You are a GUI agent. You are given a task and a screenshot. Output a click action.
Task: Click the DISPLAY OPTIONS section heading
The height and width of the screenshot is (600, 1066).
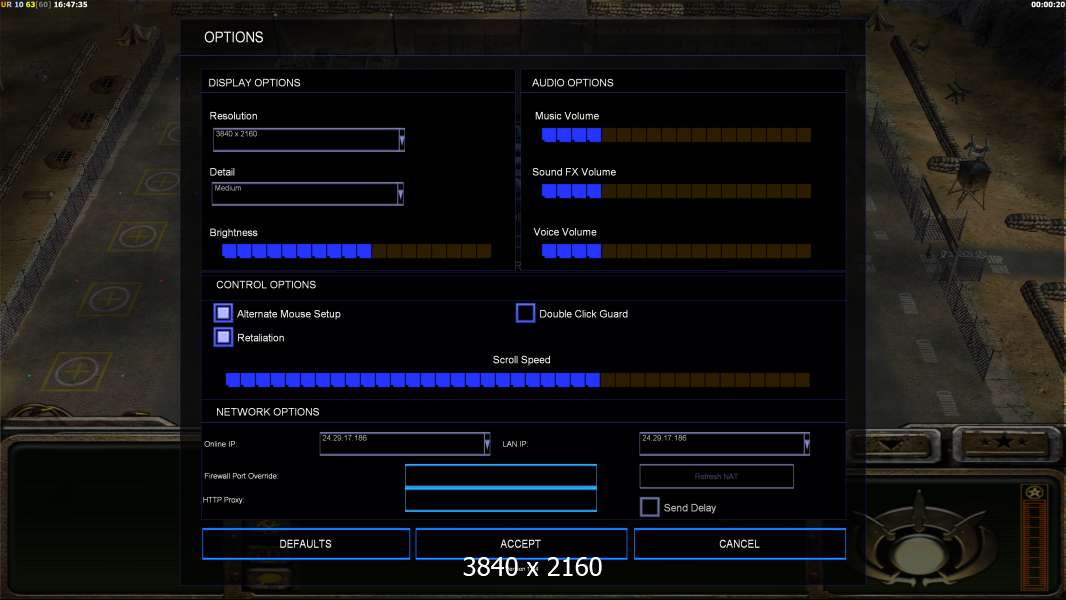[x=254, y=83]
